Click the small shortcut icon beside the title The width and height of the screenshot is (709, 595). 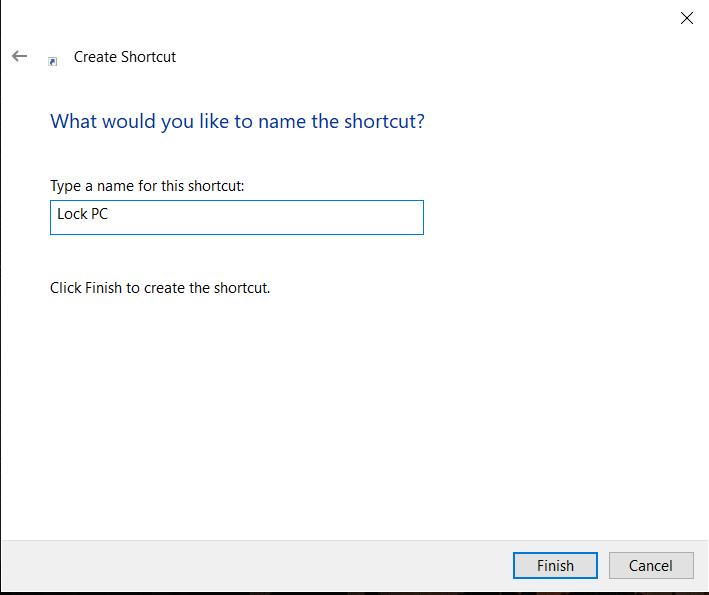pyautogui.click(x=53, y=60)
